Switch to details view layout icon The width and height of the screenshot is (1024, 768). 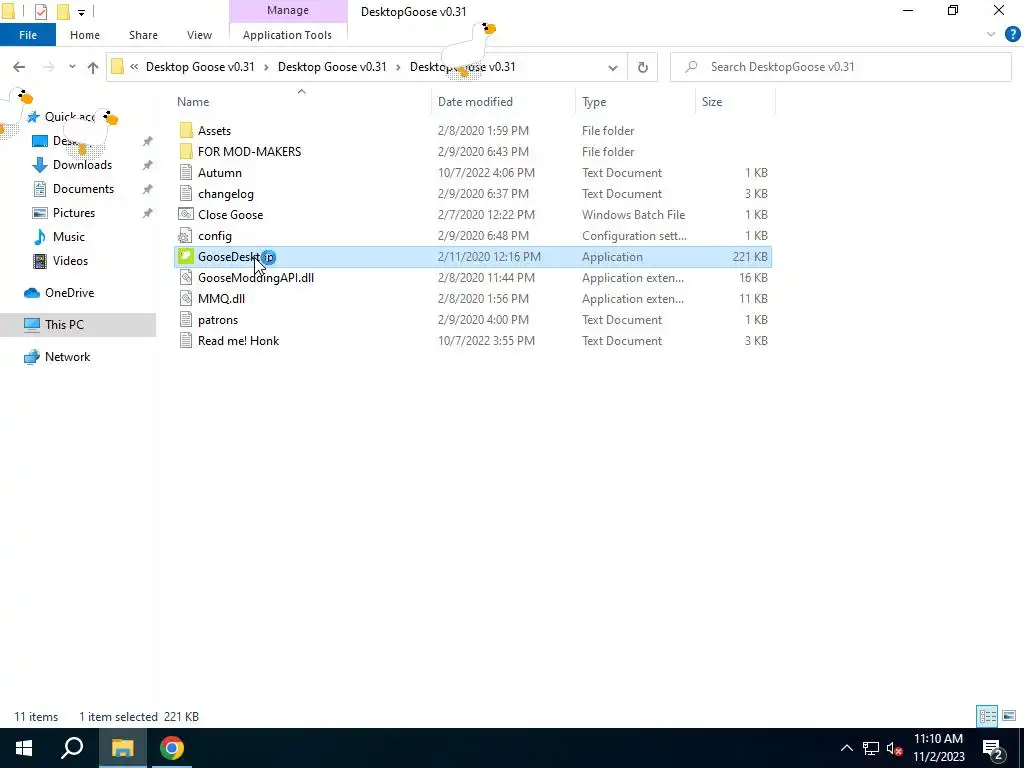[987, 716]
